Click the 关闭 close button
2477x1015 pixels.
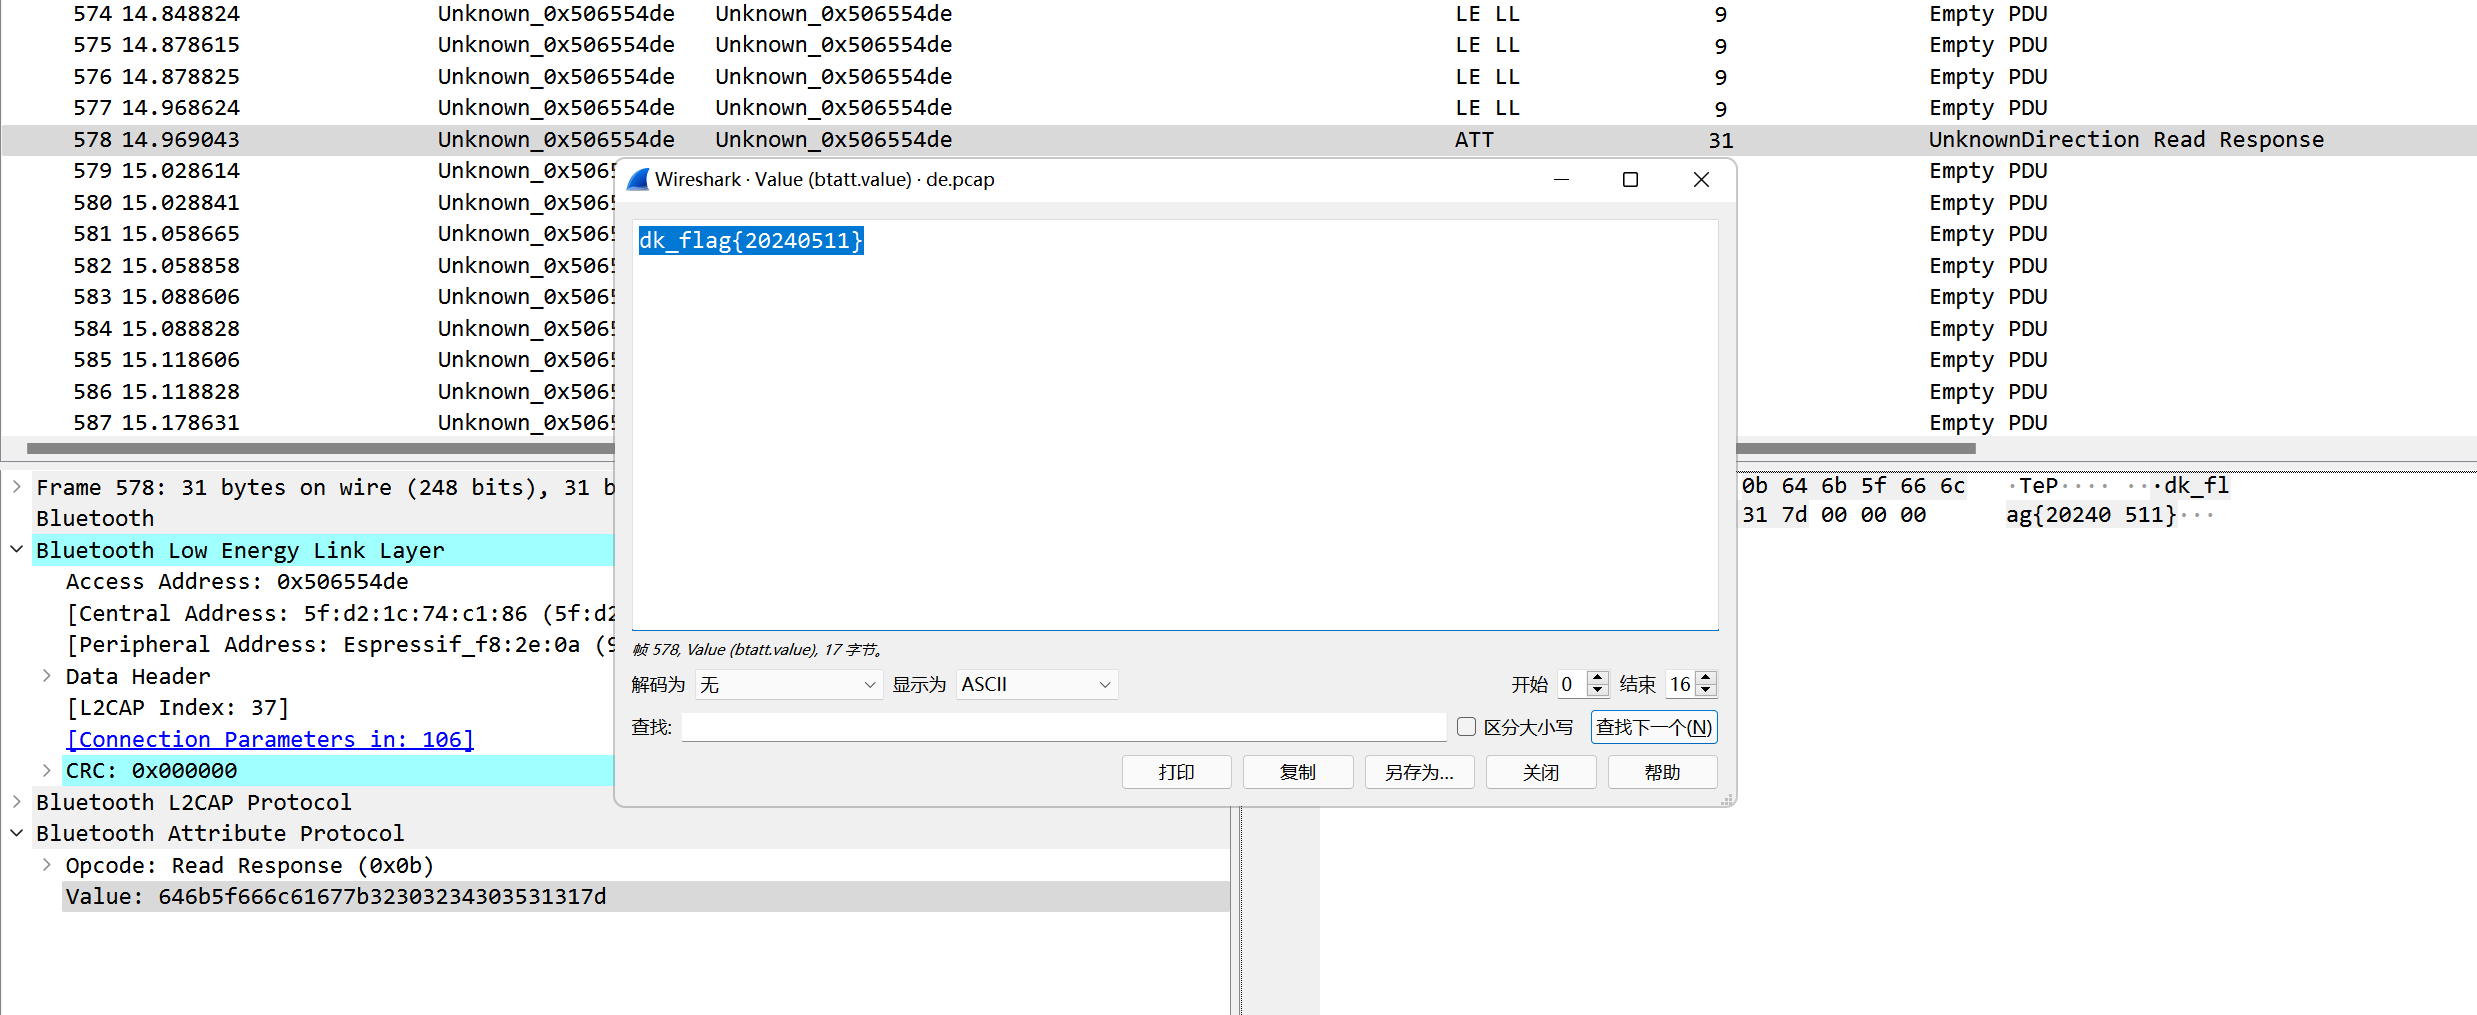pos(1541,772)
